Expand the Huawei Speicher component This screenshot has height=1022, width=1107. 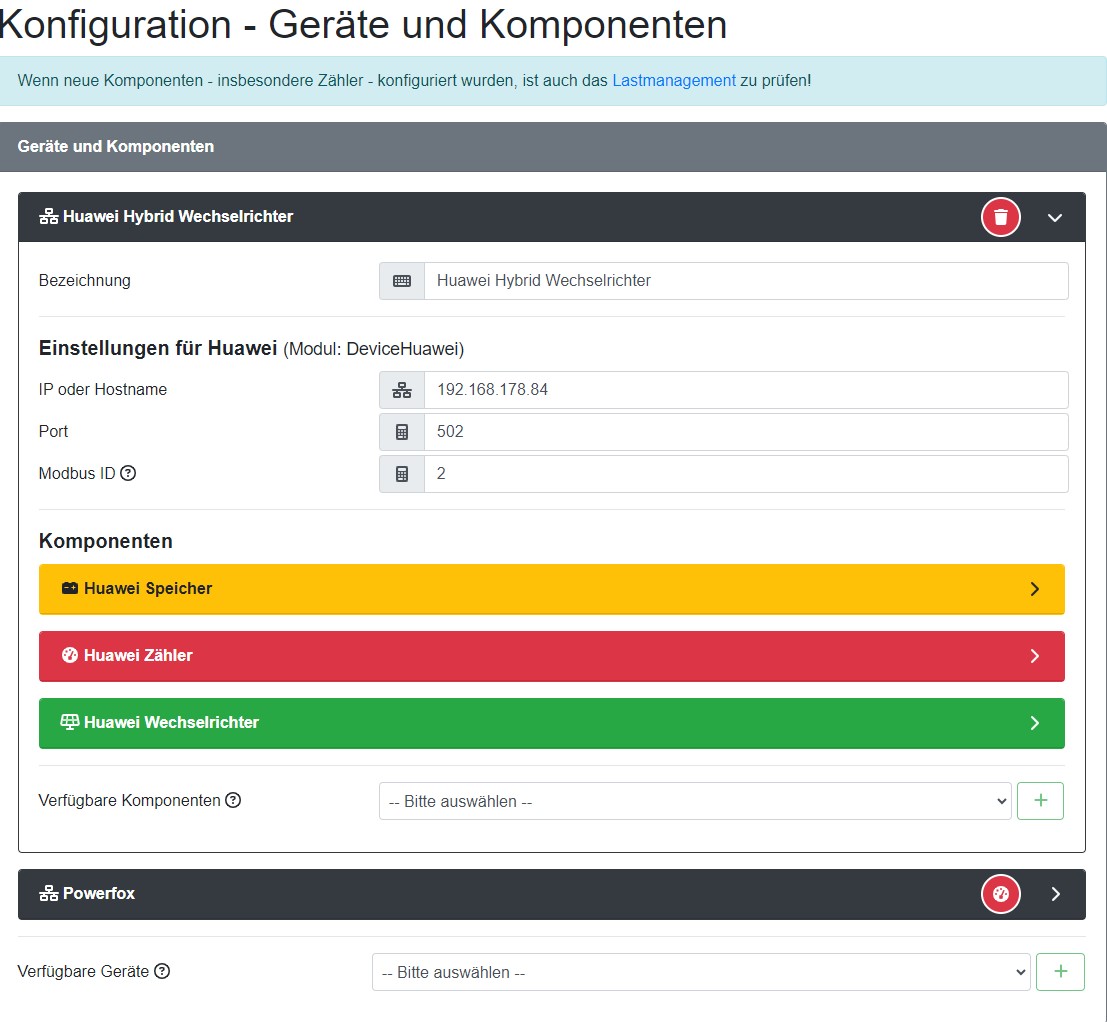(1035, 589)
